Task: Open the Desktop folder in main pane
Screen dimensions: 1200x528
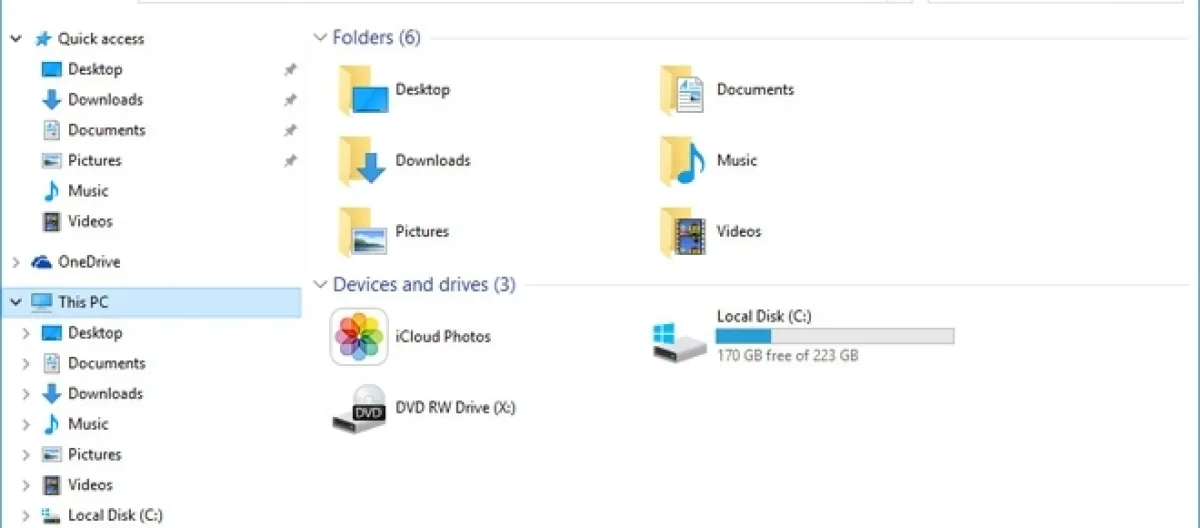Action: point(362,90)
